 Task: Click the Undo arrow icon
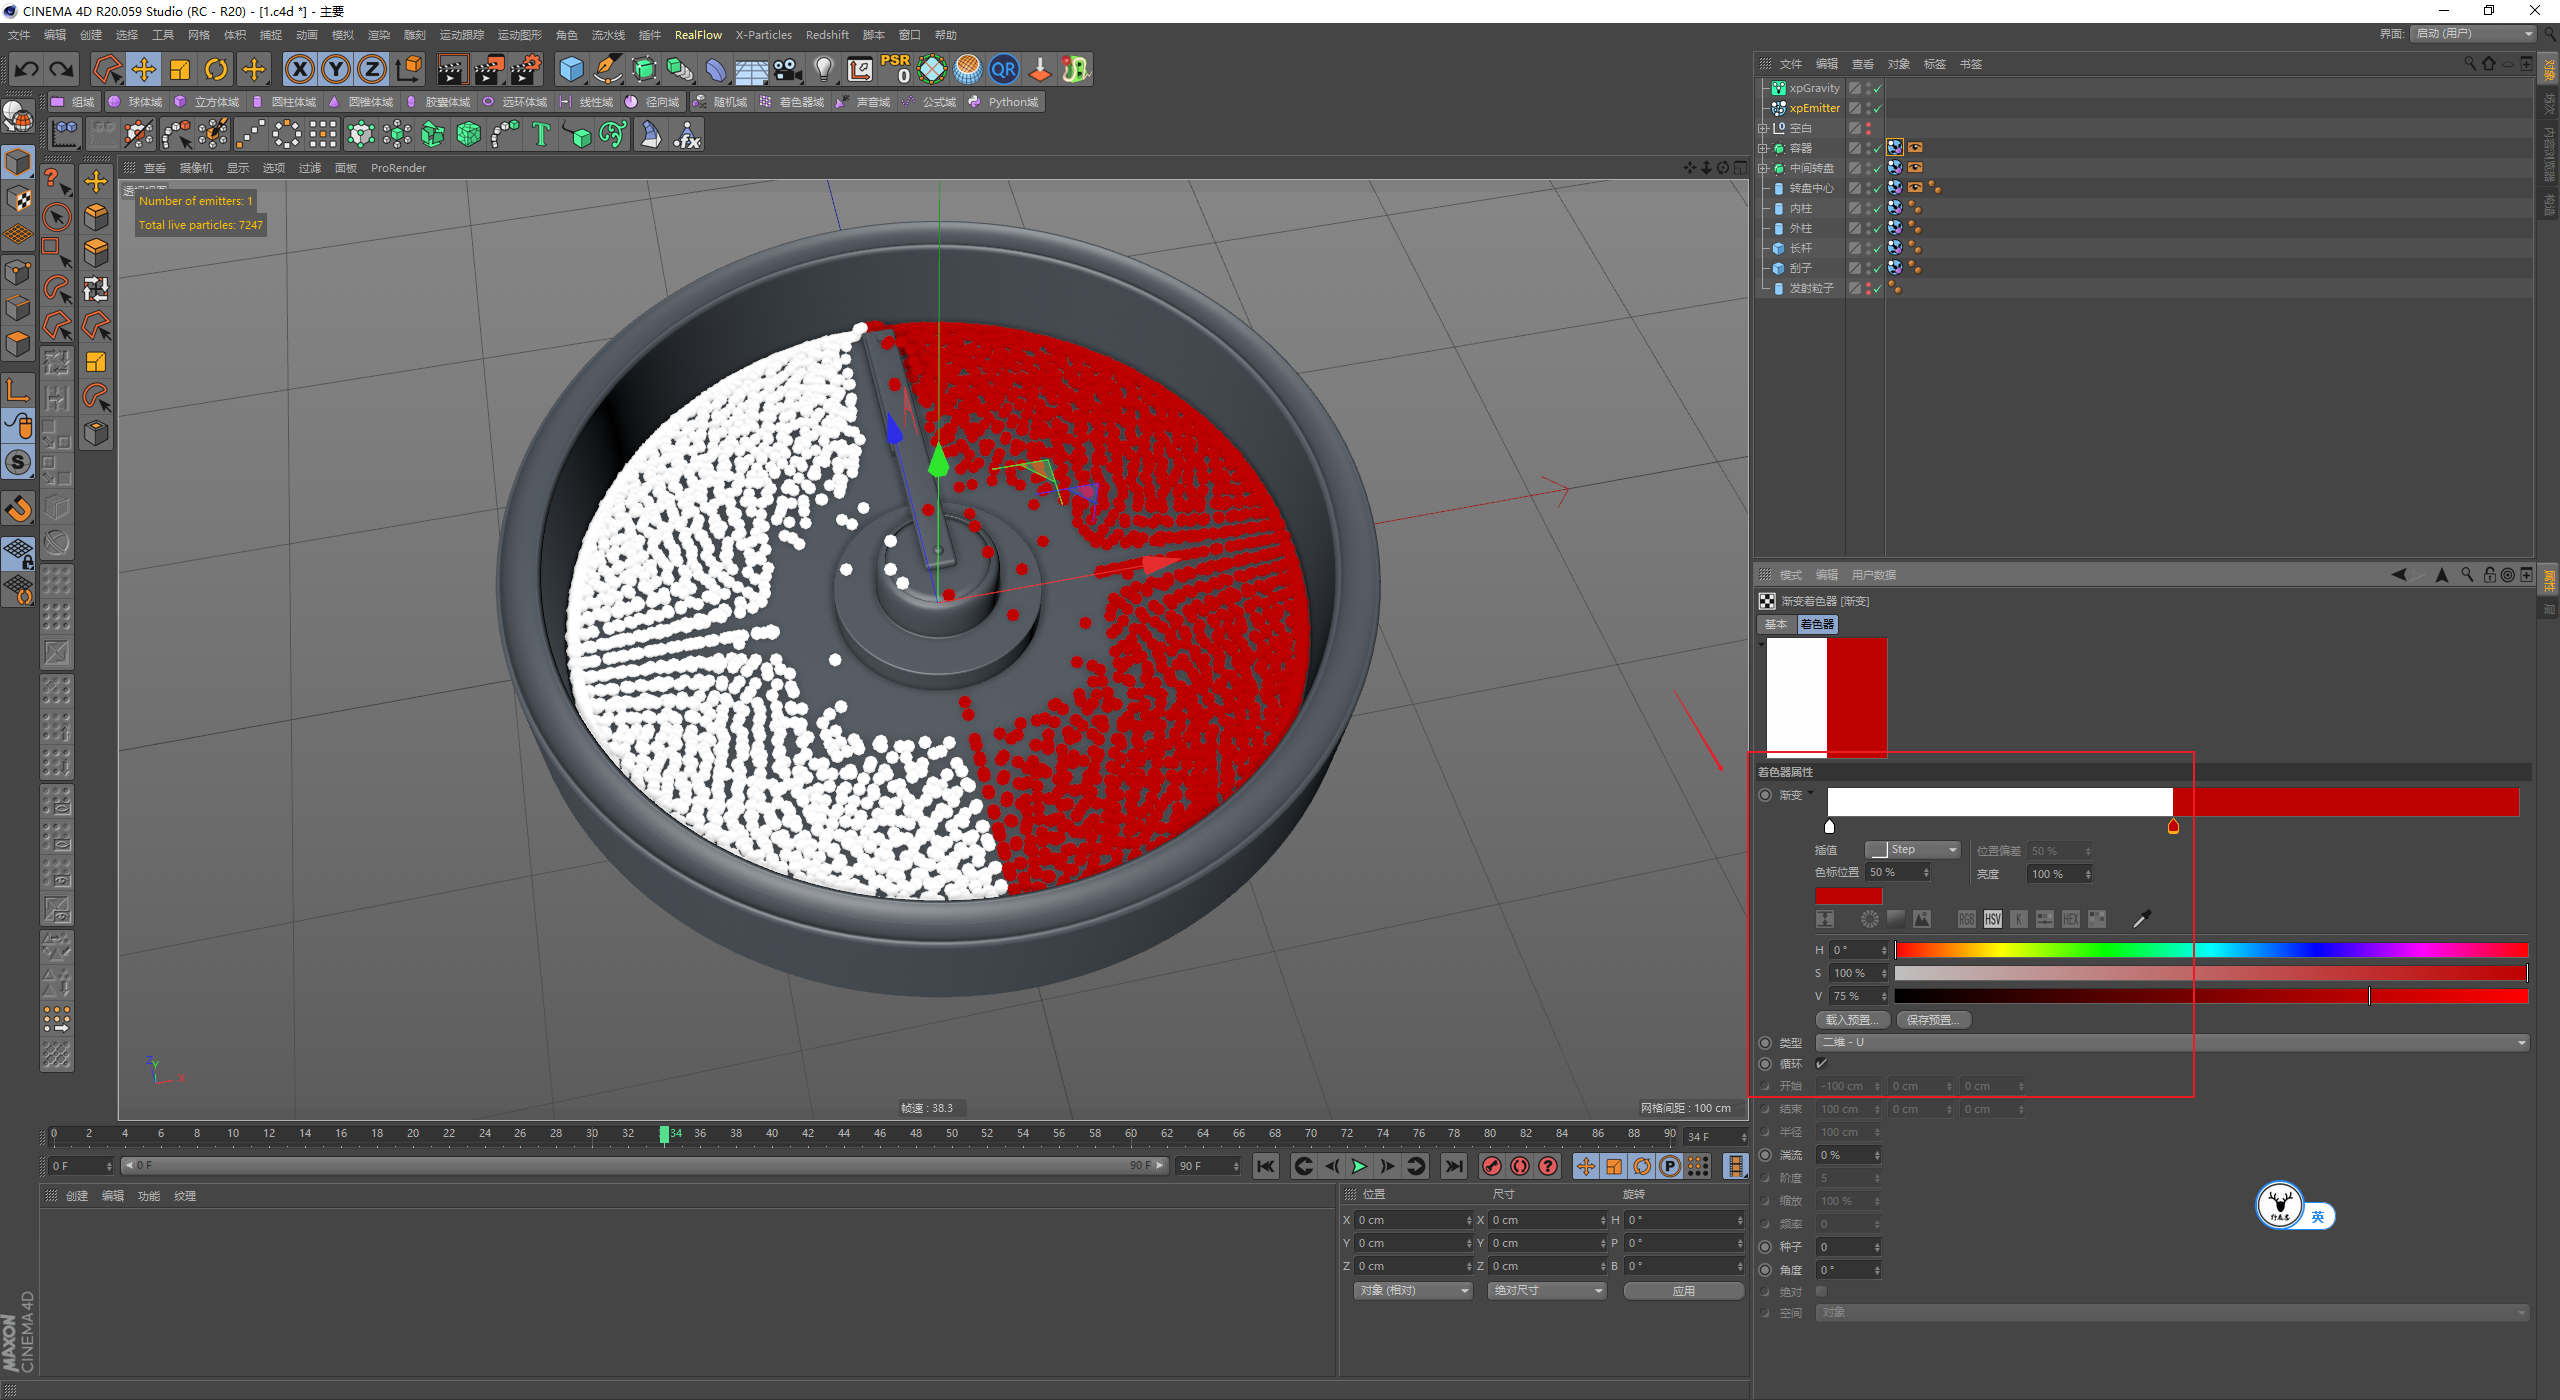27,69
